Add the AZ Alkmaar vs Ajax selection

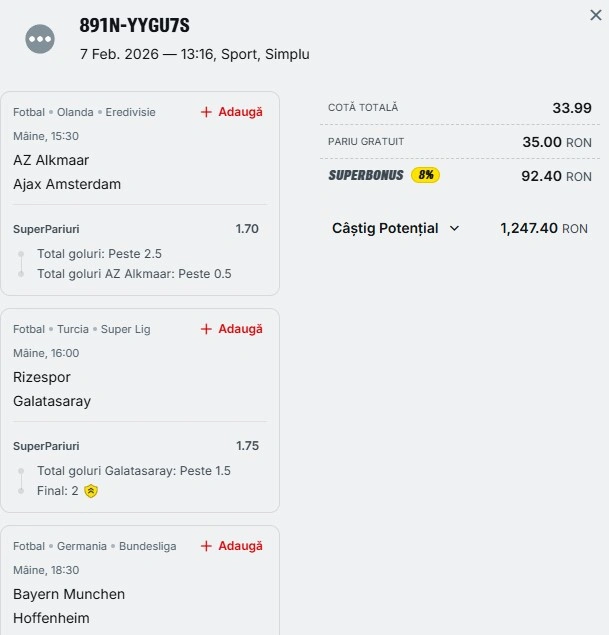click(240, 112)
